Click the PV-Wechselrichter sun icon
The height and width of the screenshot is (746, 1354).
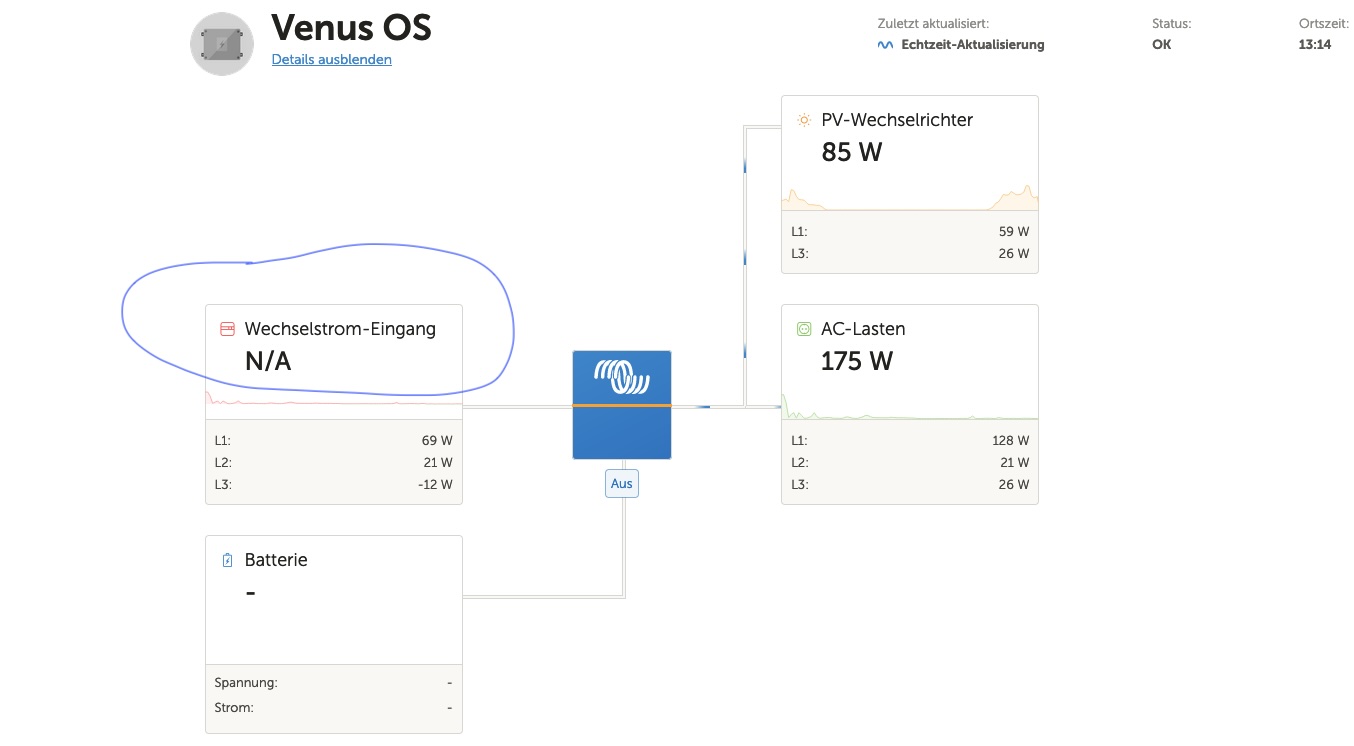coord(804,120)
